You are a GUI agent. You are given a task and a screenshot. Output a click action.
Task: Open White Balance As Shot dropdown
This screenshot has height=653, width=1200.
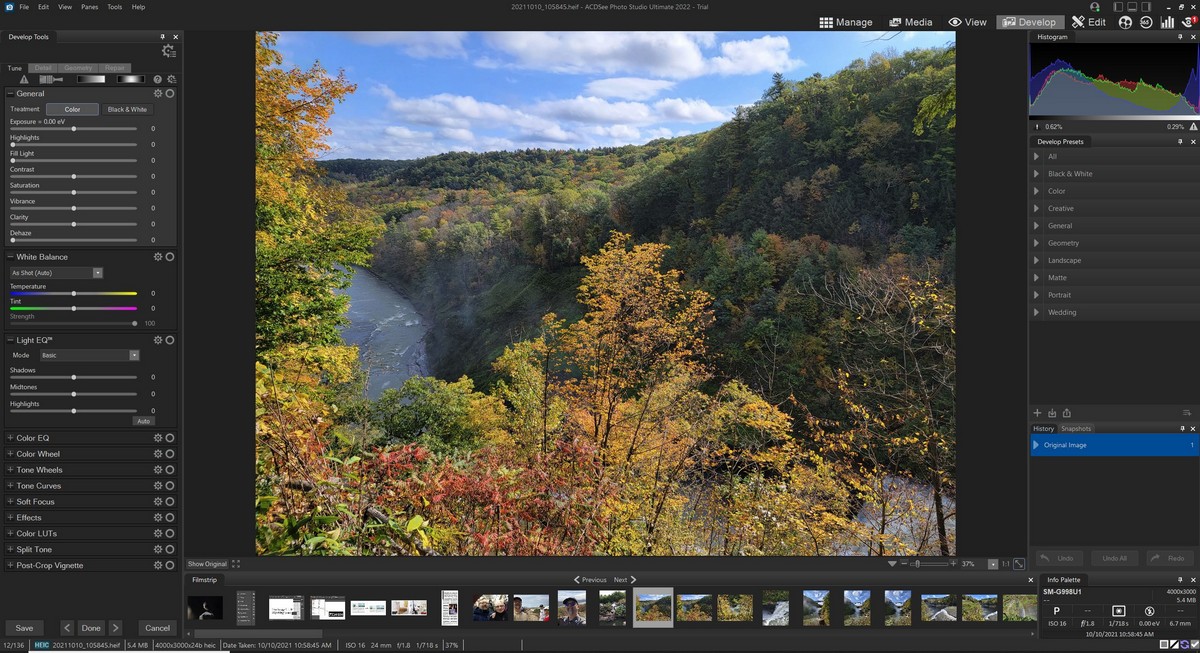[x=56, y=272]
